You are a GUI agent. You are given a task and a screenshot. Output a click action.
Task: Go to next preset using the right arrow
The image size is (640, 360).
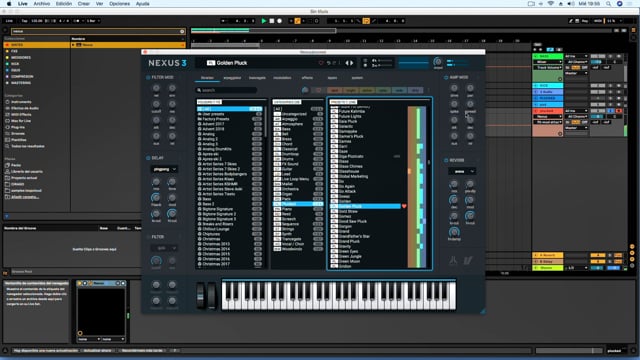tap(351, 63)
